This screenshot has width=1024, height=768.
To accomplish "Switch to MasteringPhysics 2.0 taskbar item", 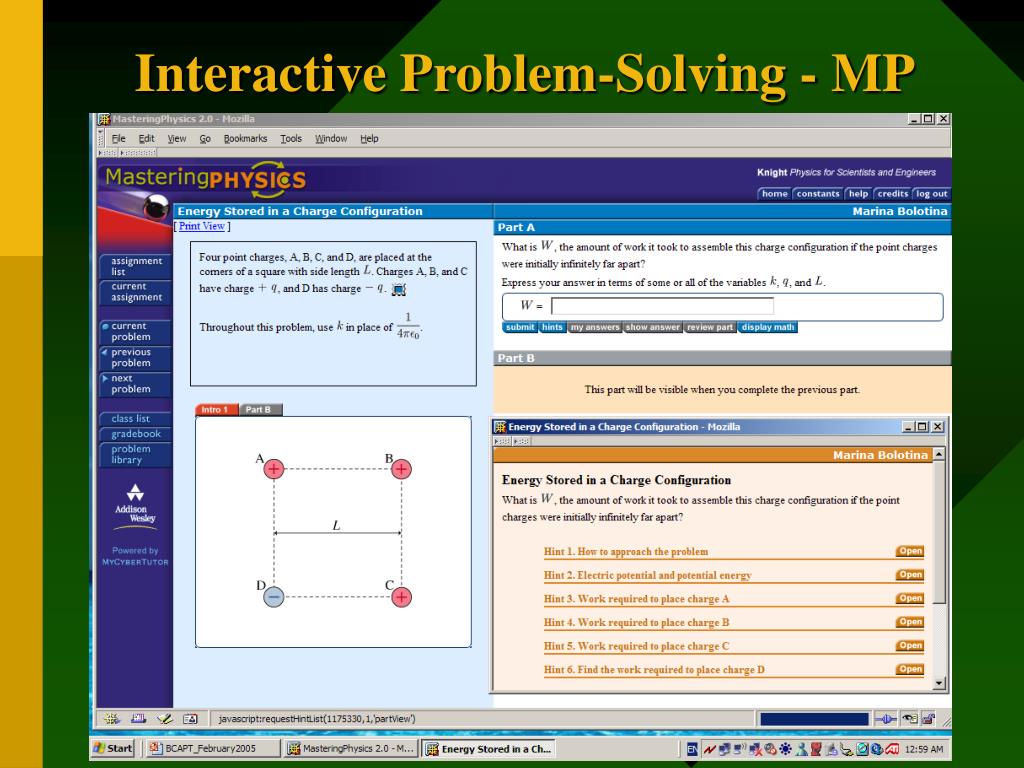I will pos(351,748).
